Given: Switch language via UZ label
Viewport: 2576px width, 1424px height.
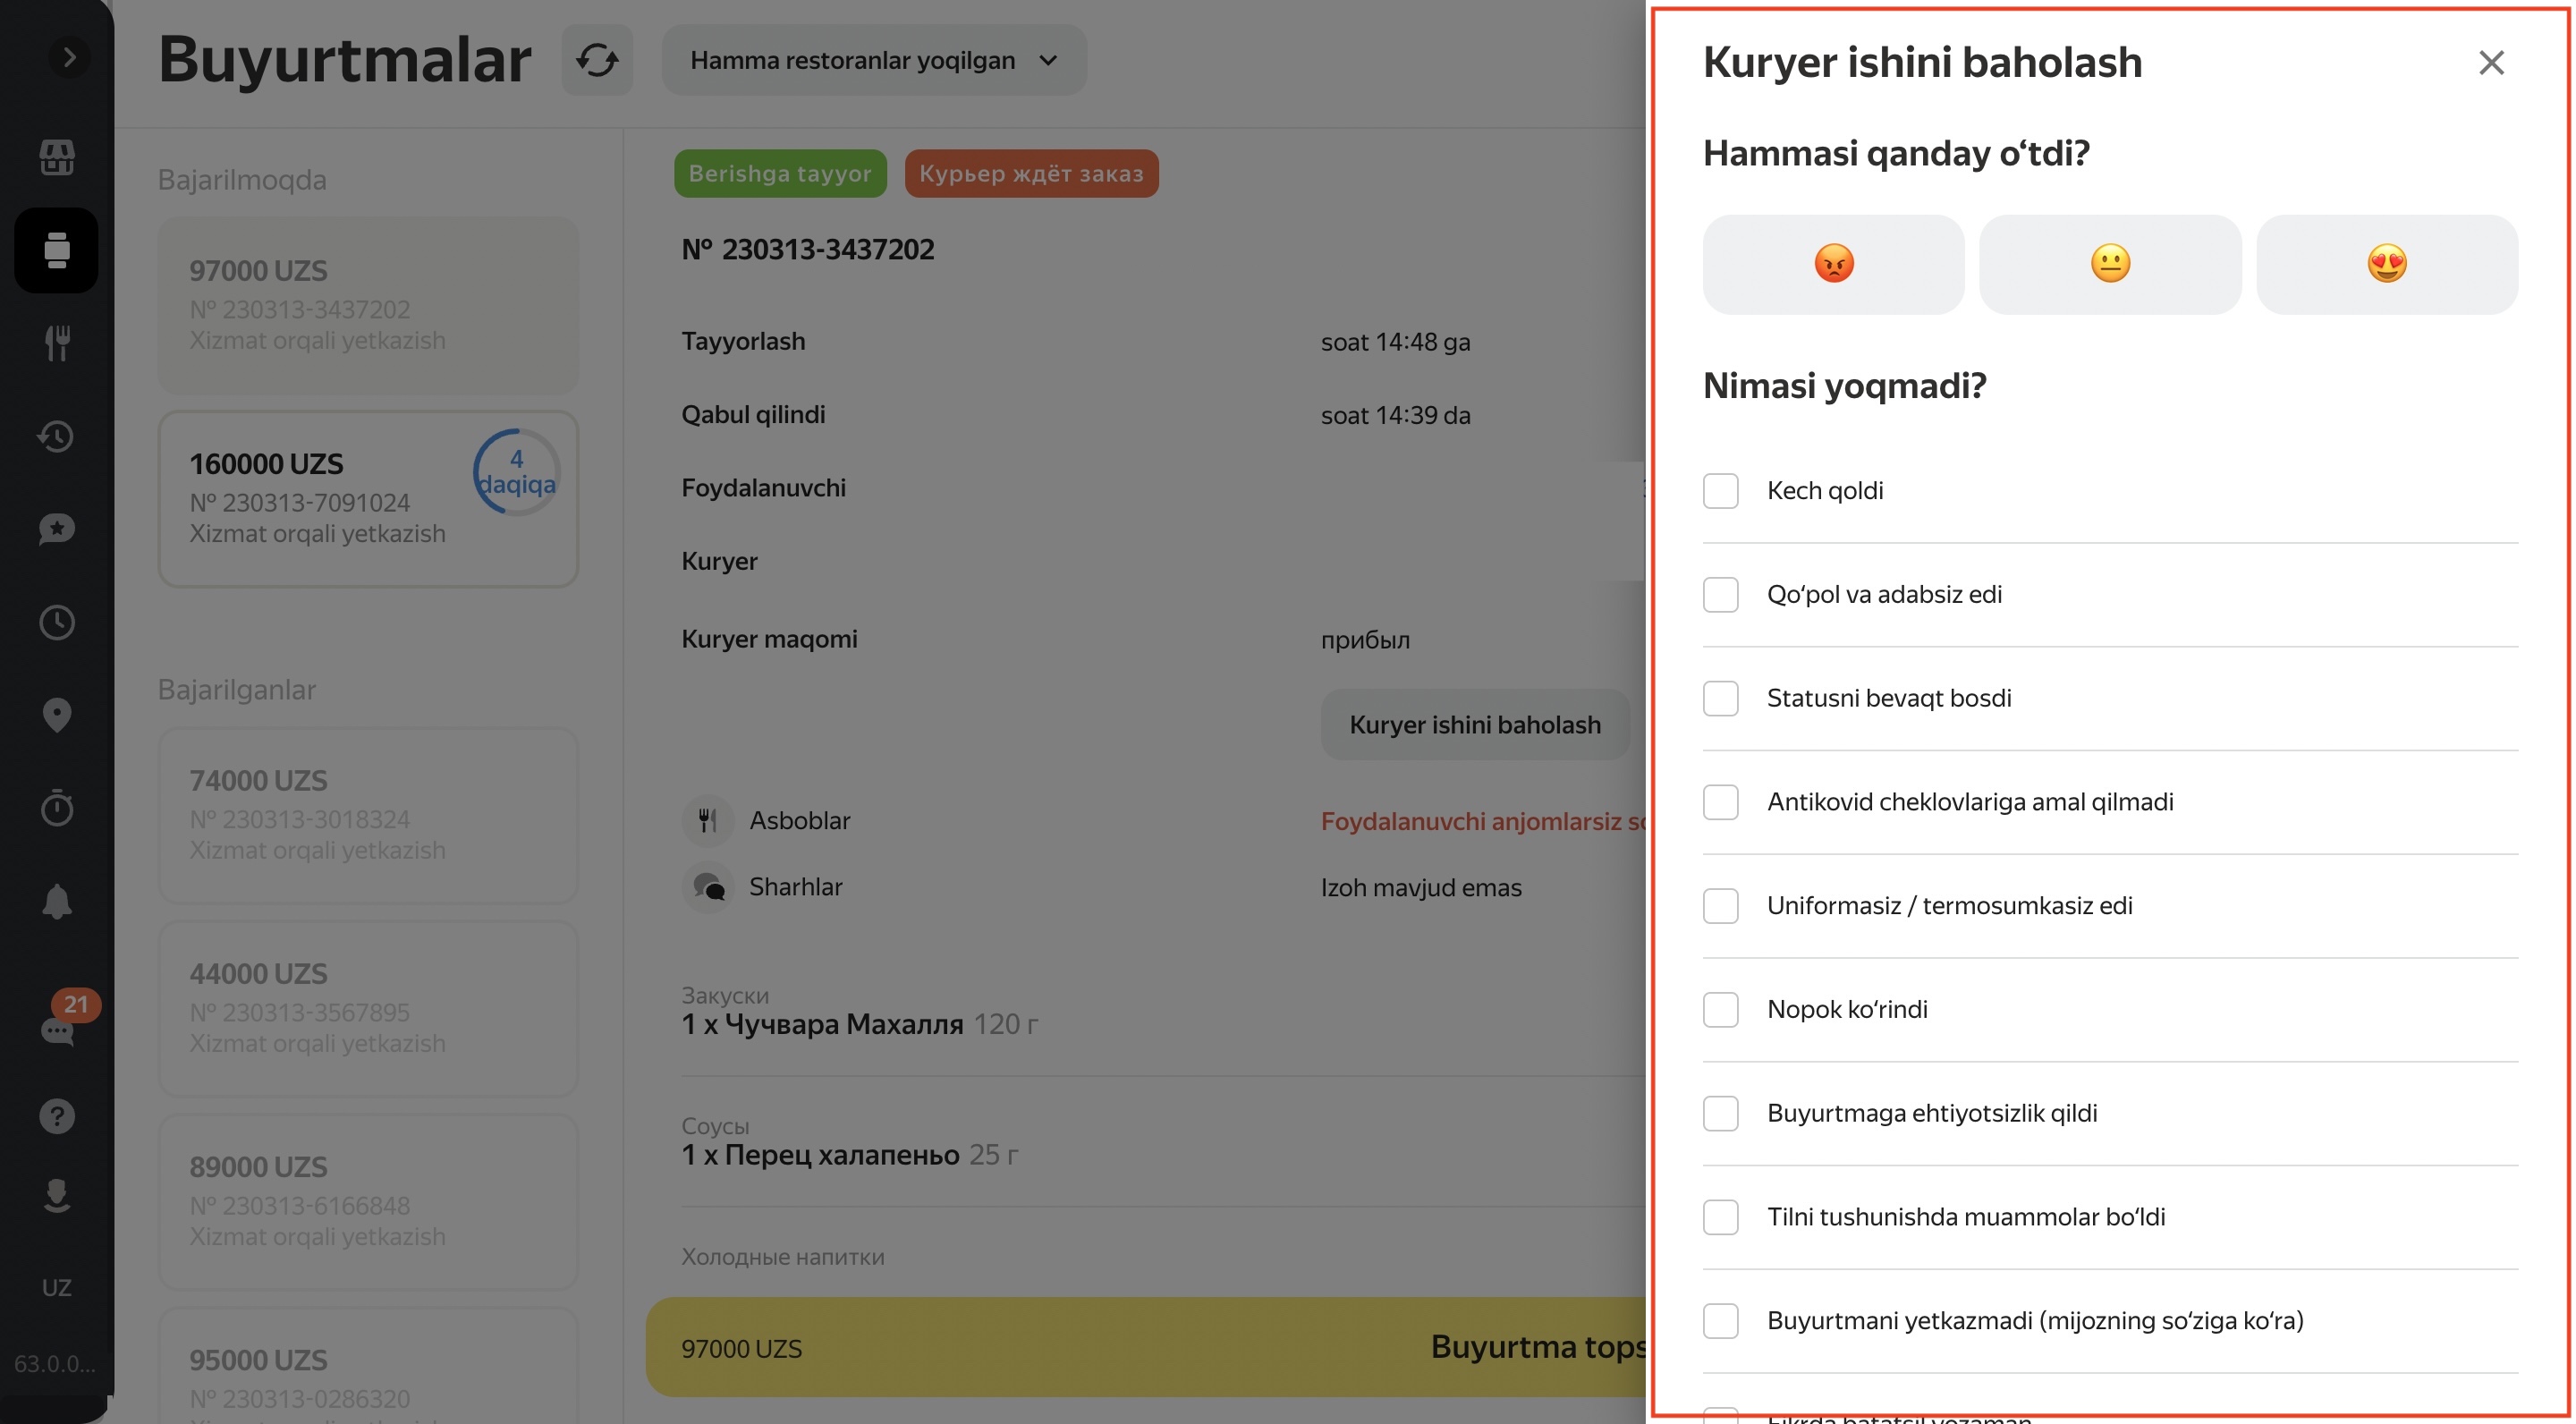Looking at the screenshot, I should click(57, 1288).
